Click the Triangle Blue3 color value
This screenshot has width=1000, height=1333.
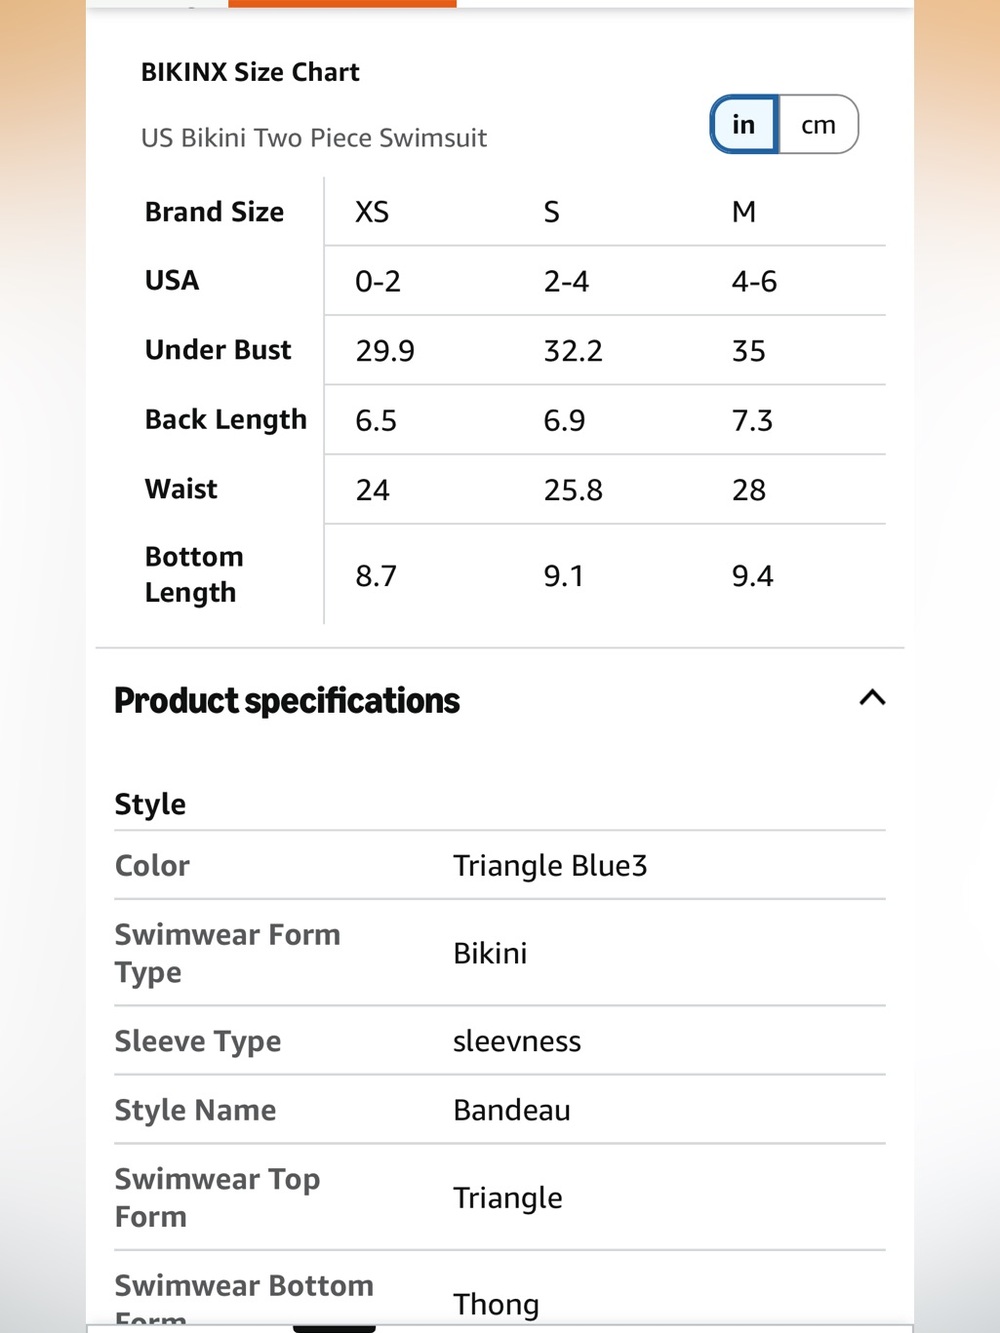point(550,865)
